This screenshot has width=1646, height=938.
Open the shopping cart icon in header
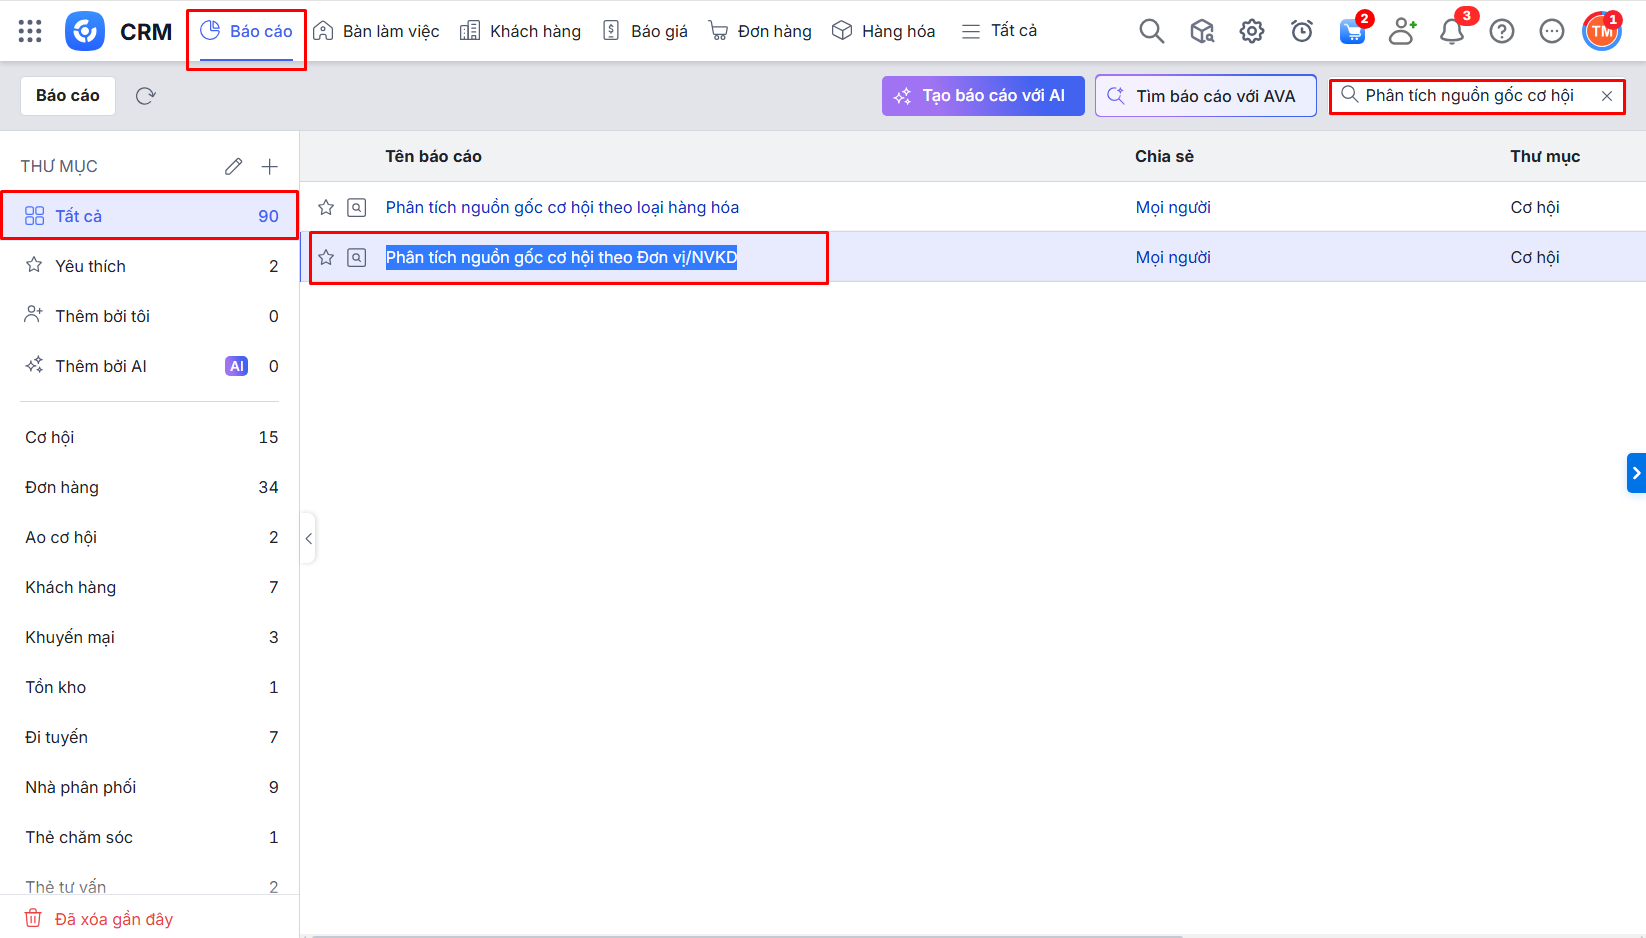(x=1352, y=32)
